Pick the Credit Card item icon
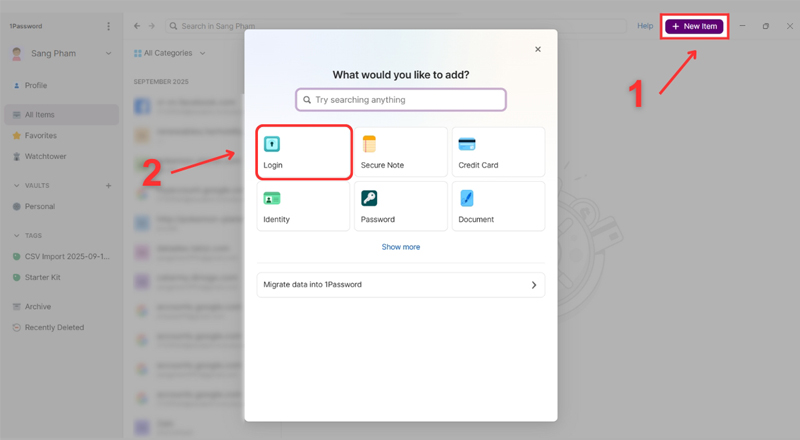This screenshot has width=800, height=440. tap(467, 145)
